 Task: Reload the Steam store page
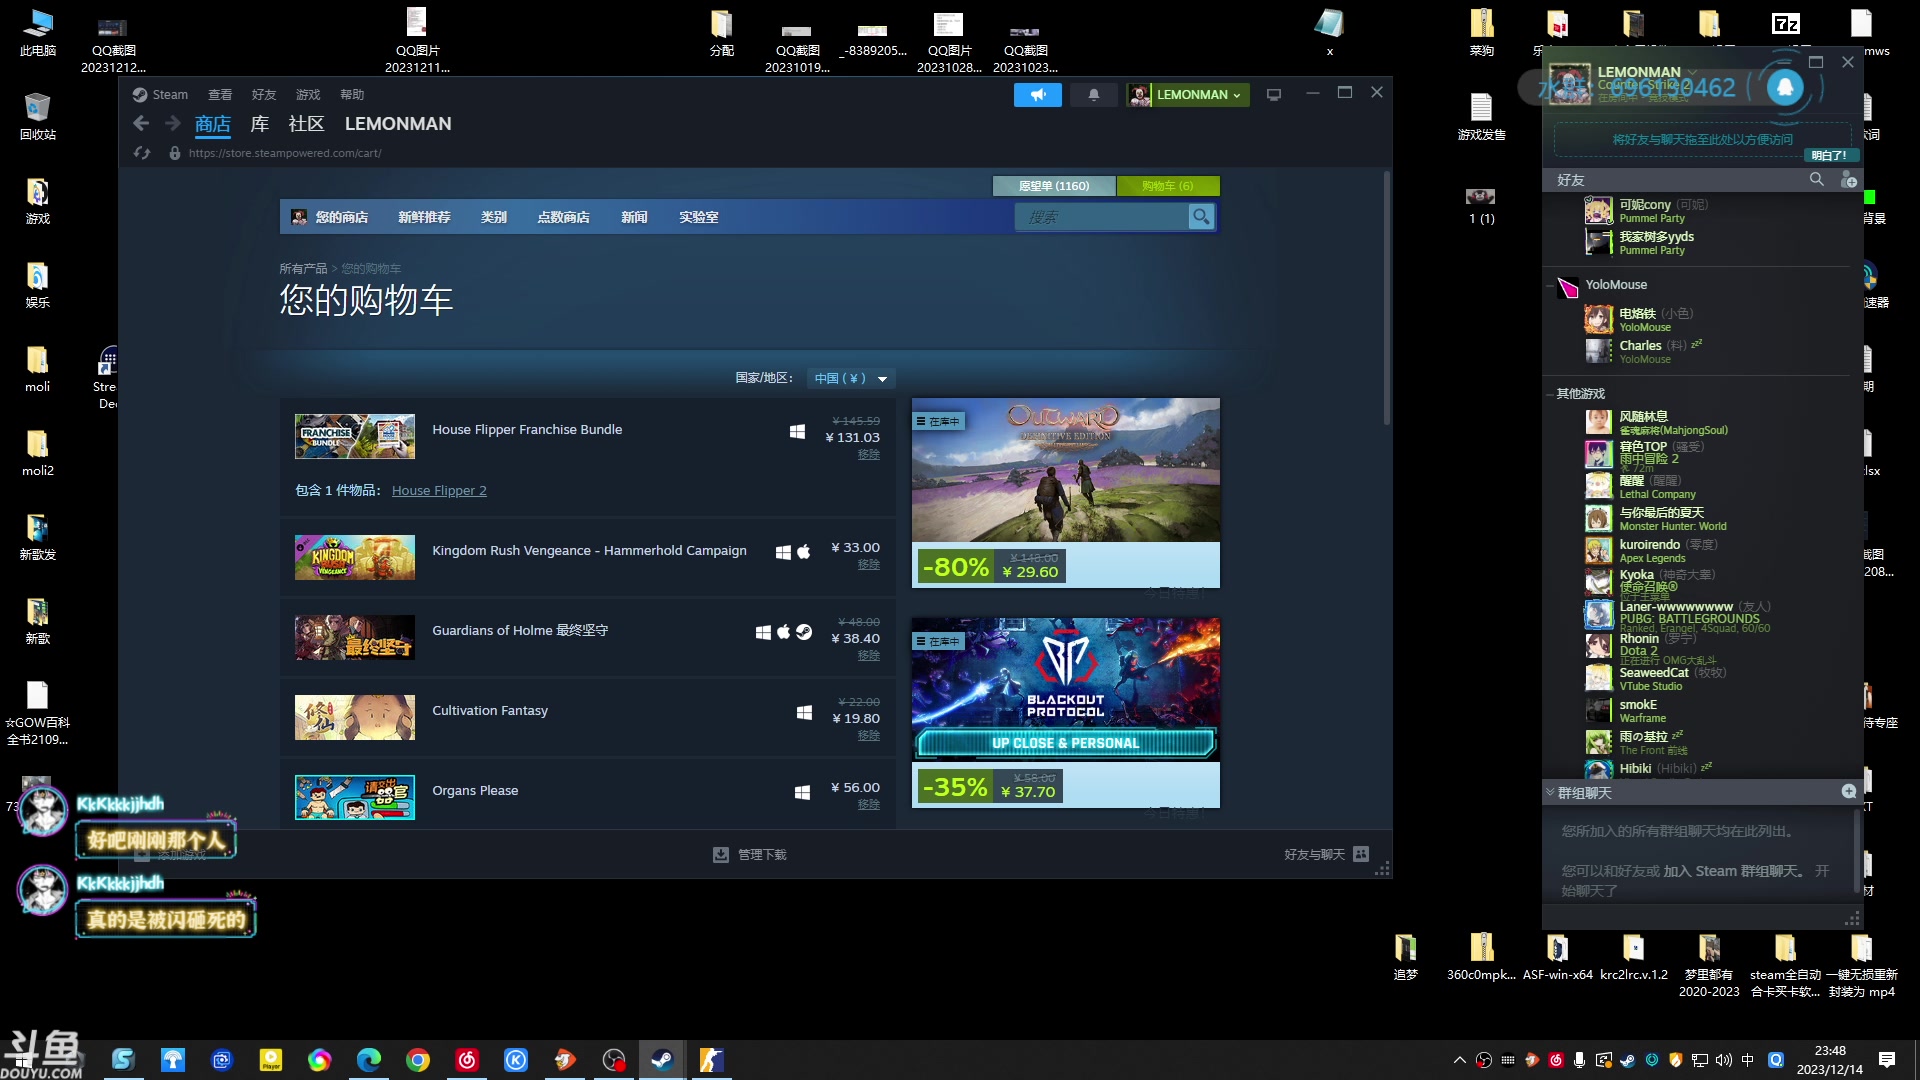pyautogui.click(x=142, y=153)
